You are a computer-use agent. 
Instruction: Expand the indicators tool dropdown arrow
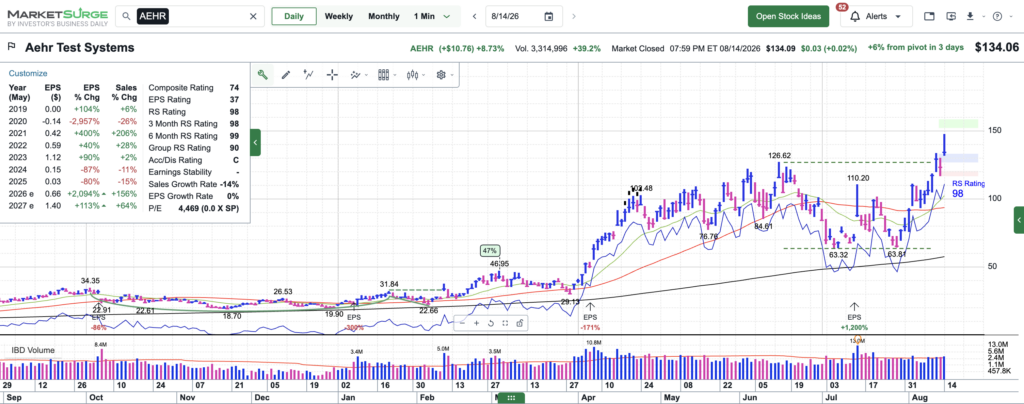[x=365, y=75]
